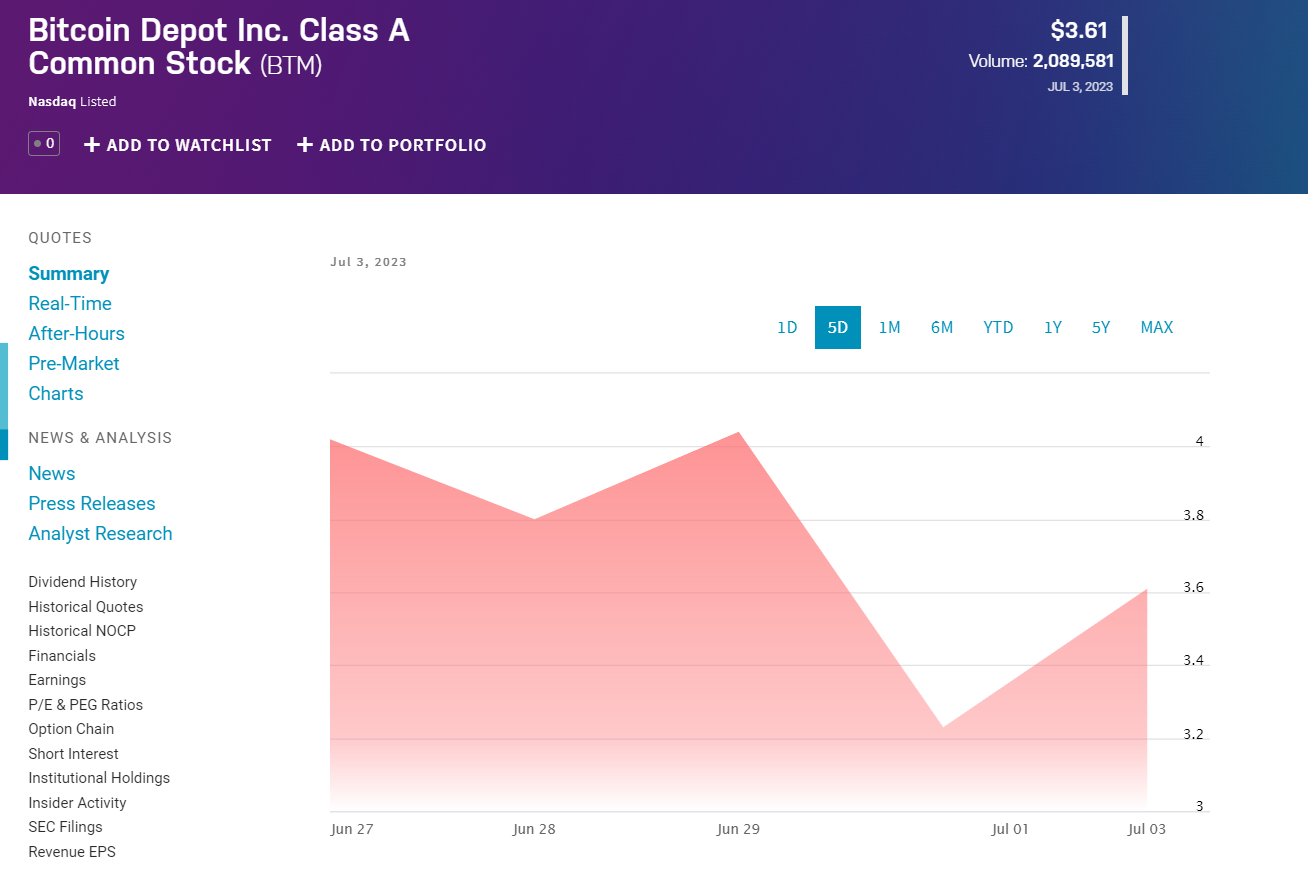Open the Charts page
The image size is (1308, 873).
pyautogui.click(x=56, y=394)
